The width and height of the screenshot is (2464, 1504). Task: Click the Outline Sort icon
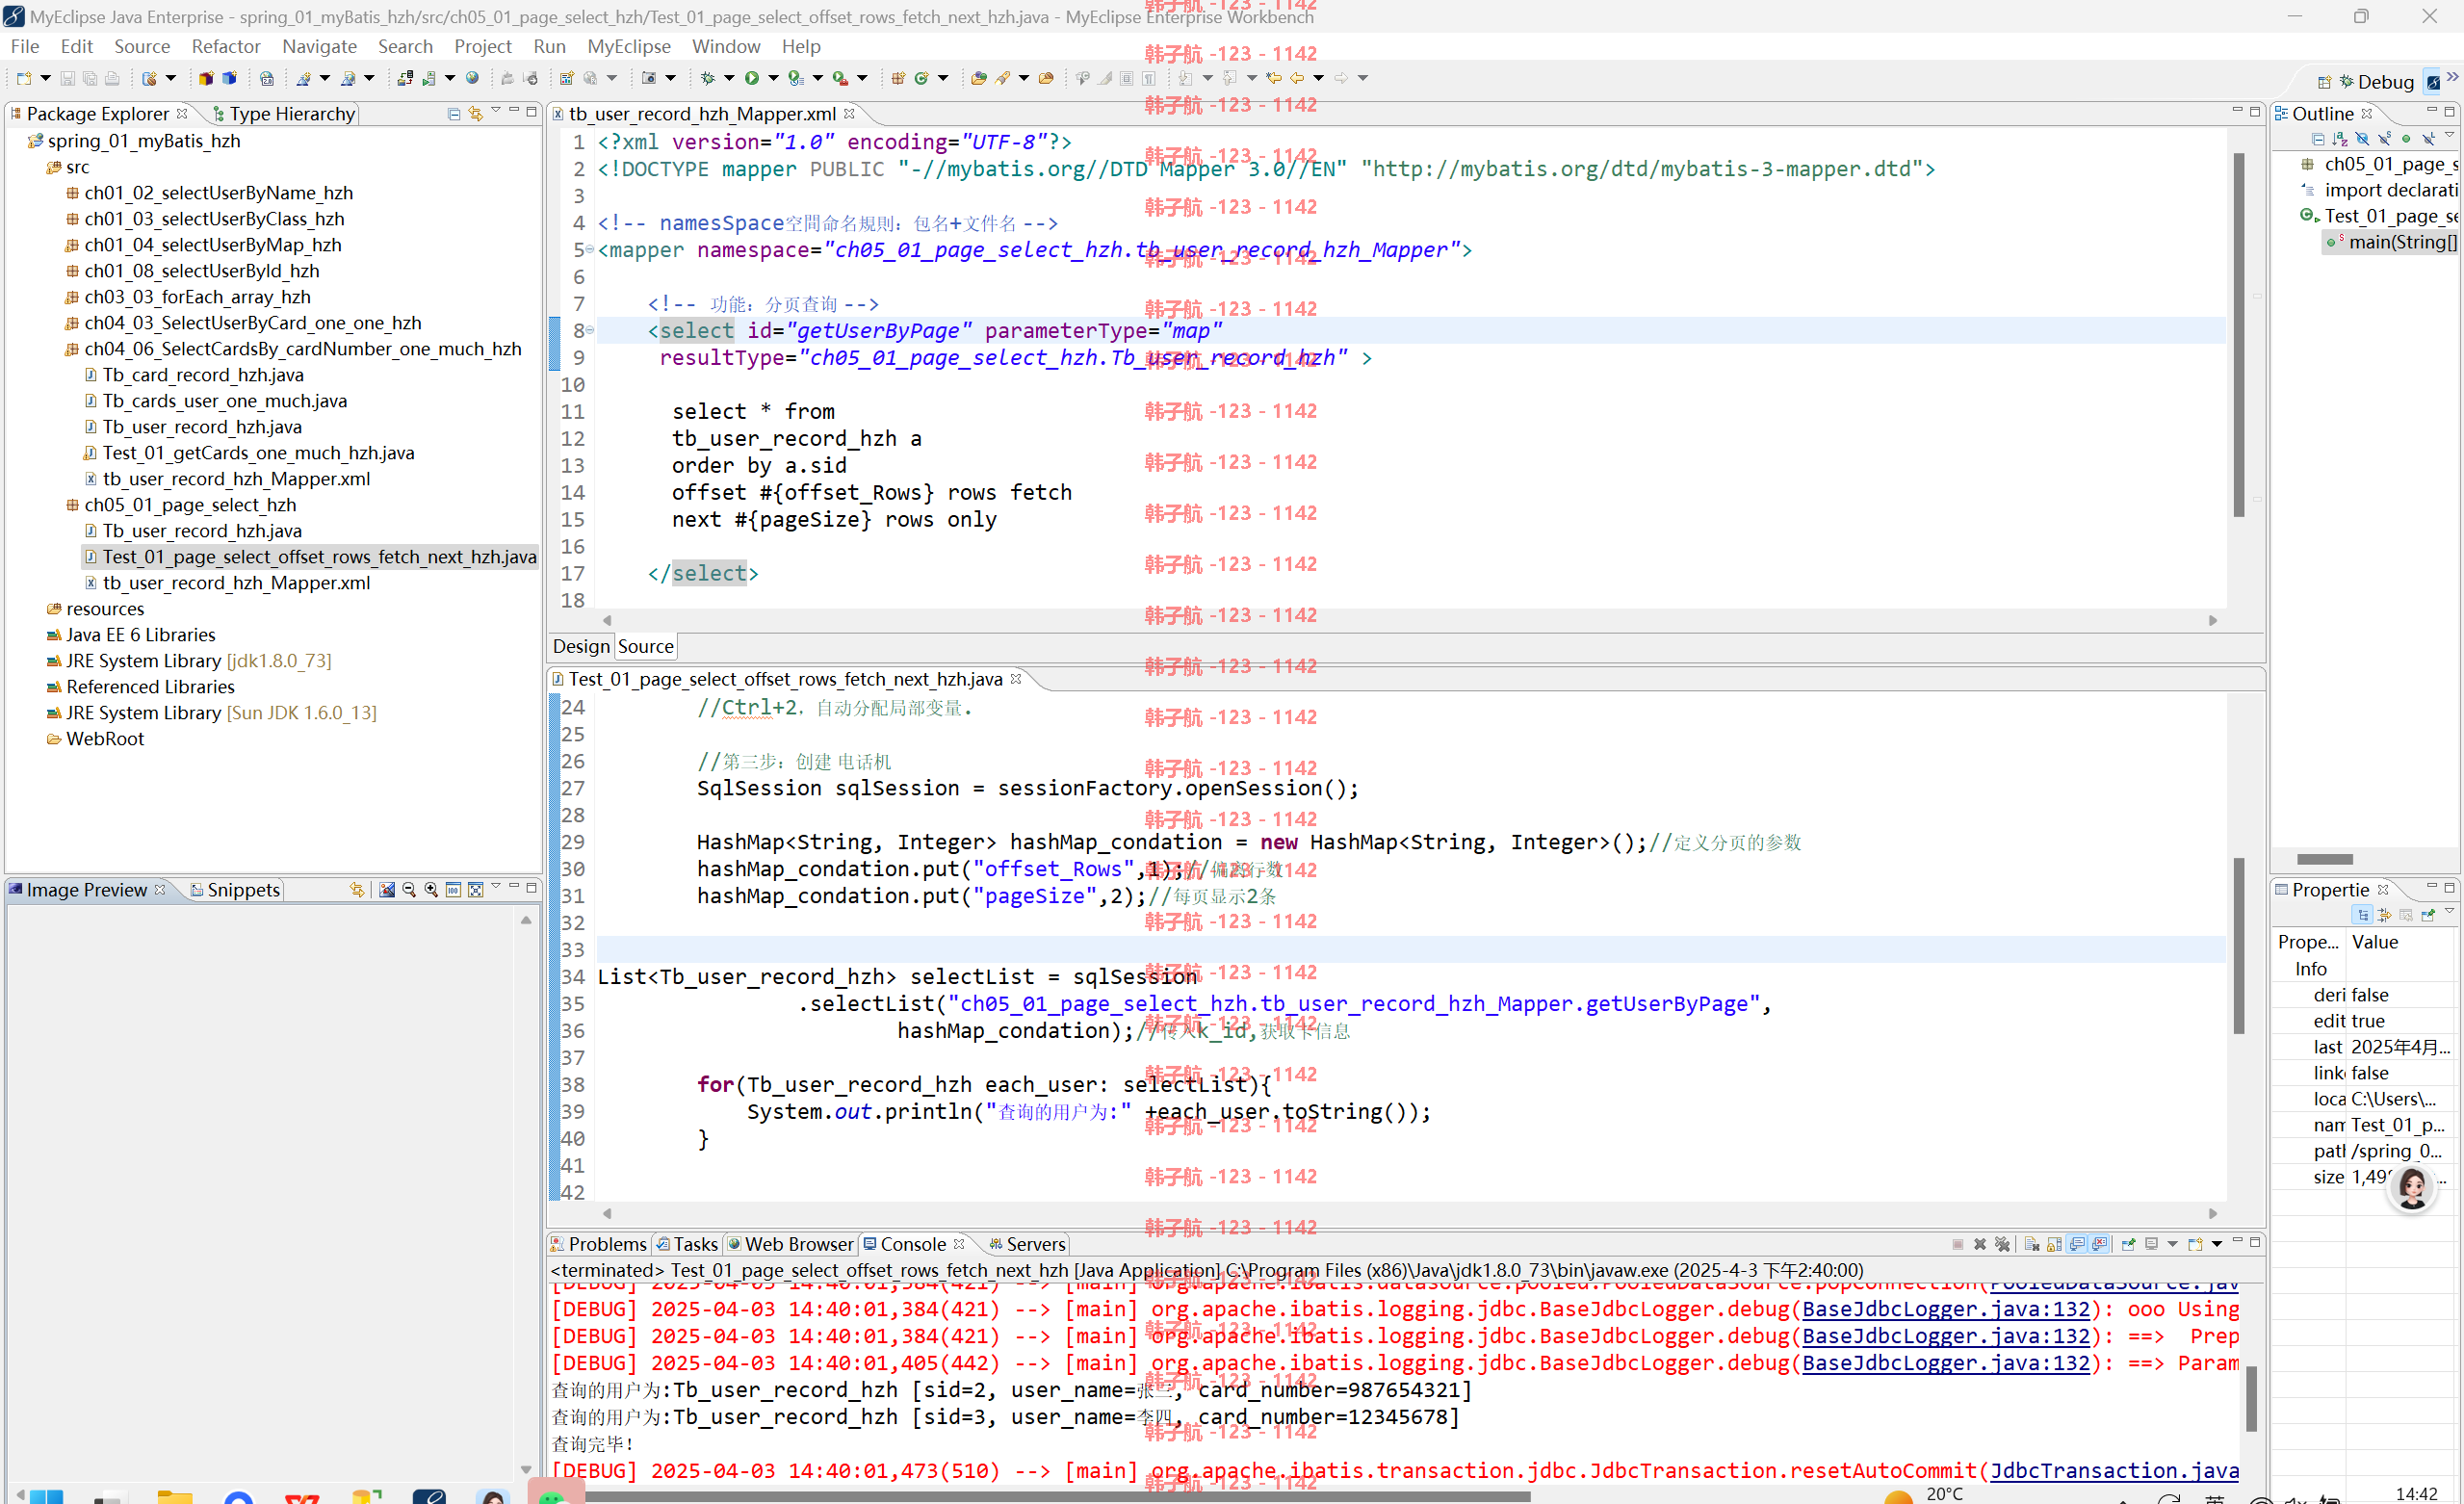point(2340,139)
